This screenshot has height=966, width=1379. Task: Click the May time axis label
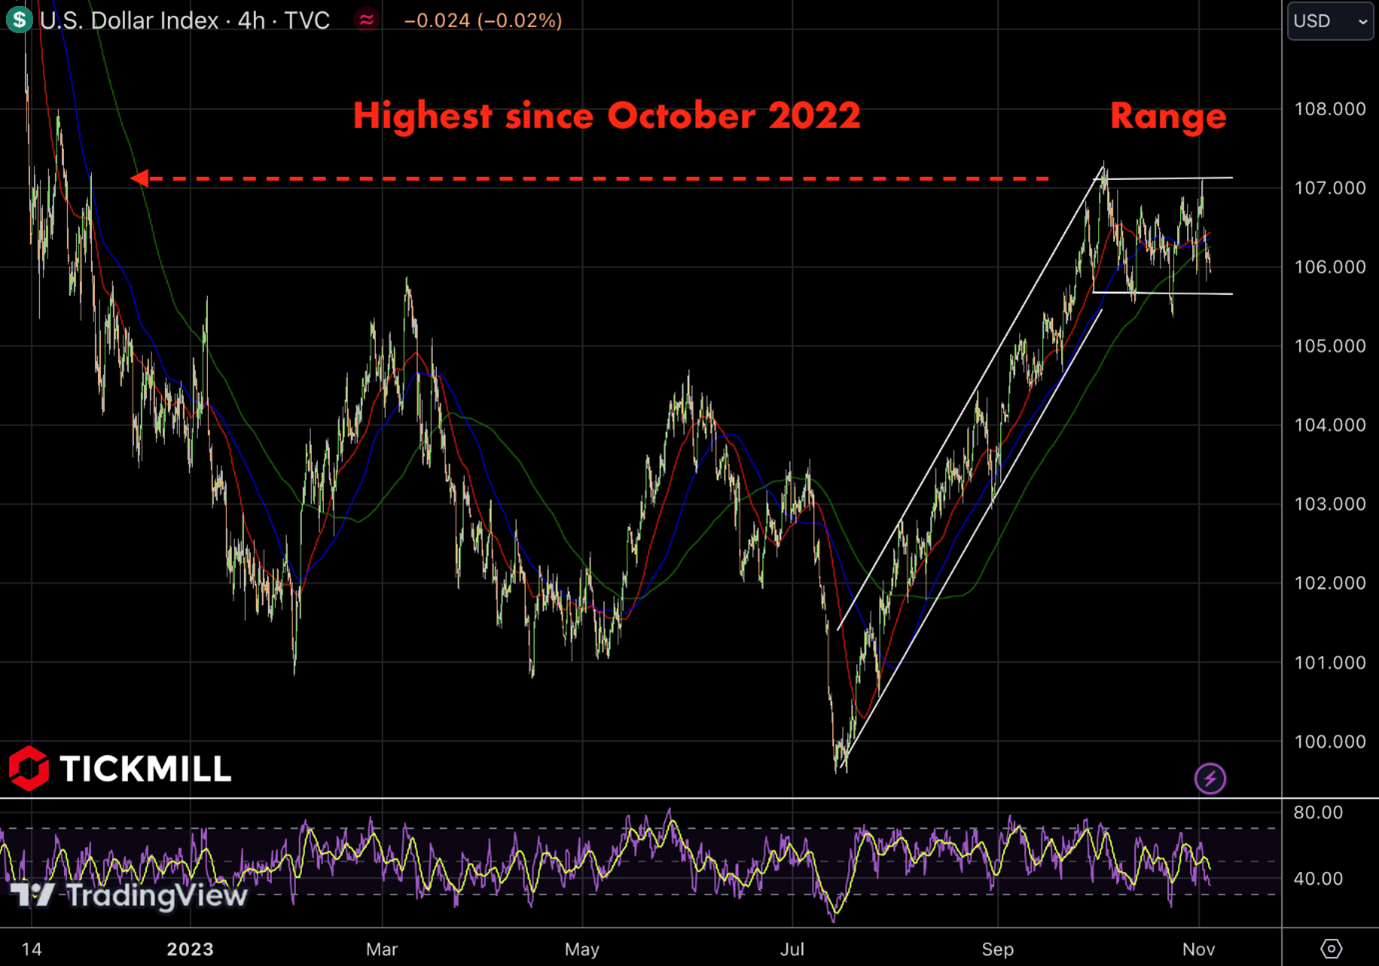click(582, 949)
